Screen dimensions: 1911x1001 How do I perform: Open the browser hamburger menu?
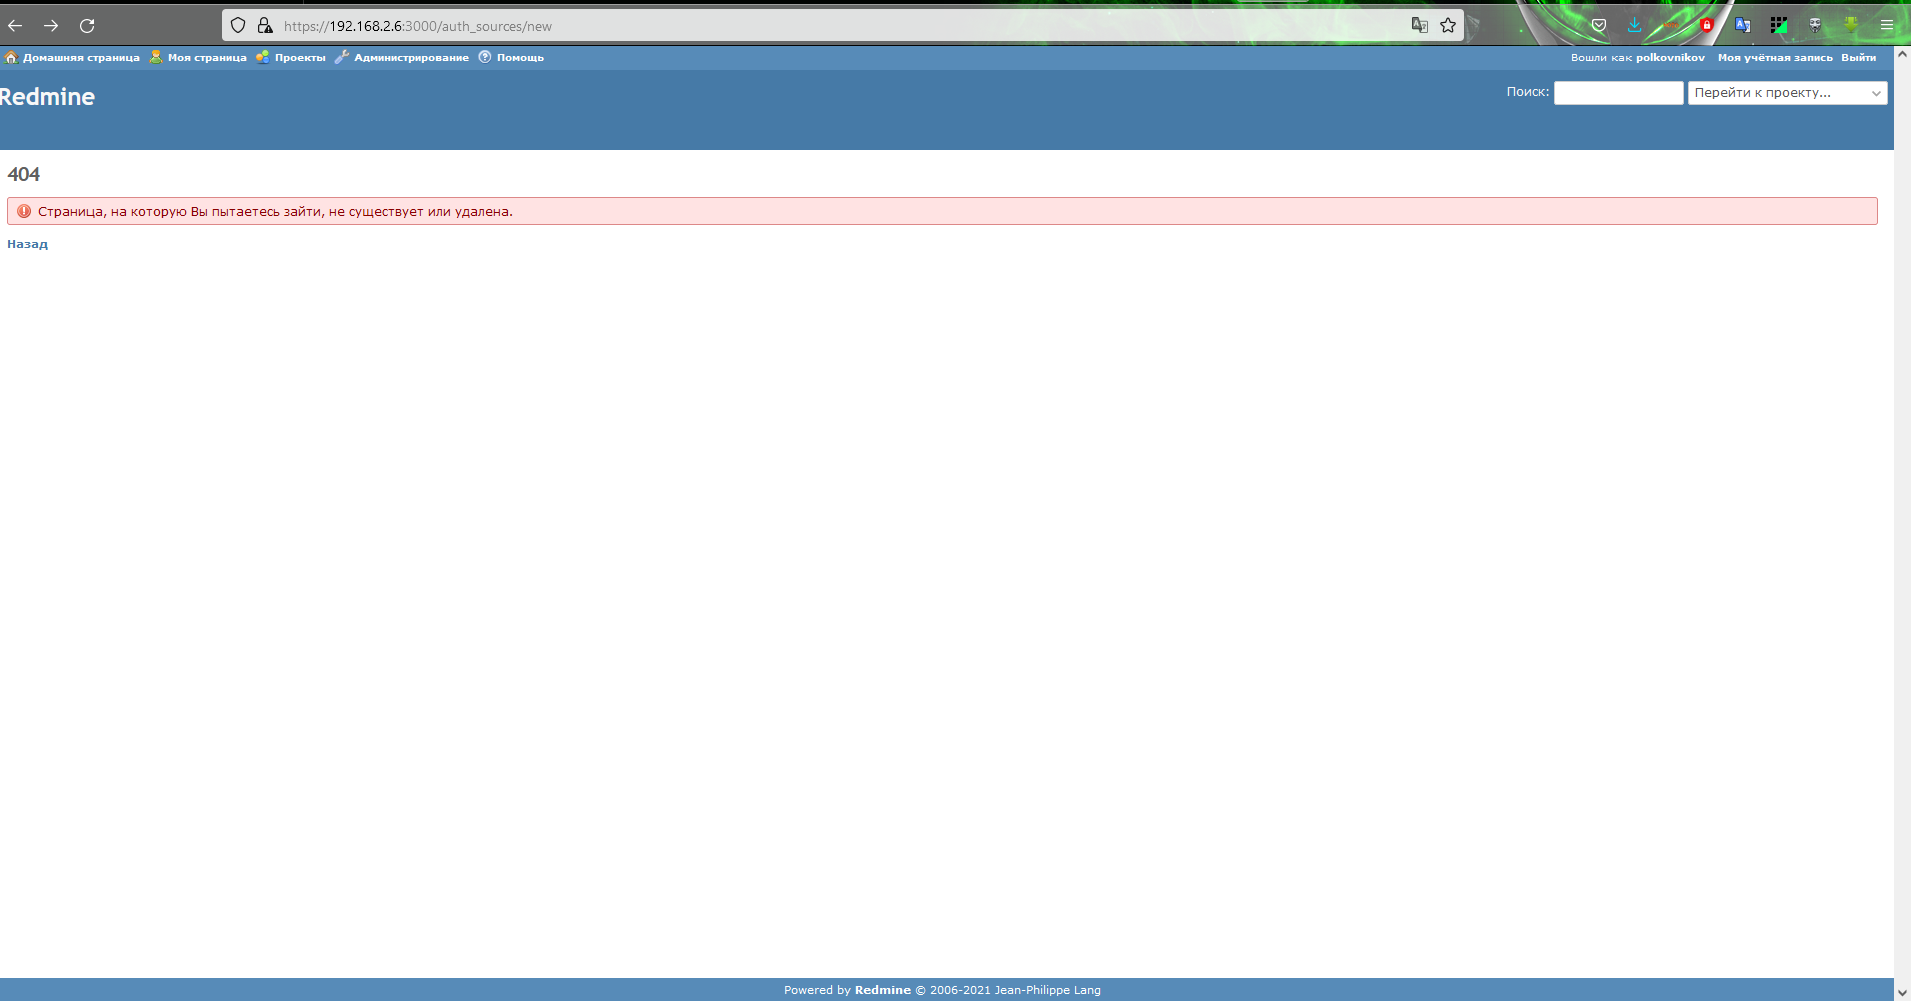[1887, 25]
